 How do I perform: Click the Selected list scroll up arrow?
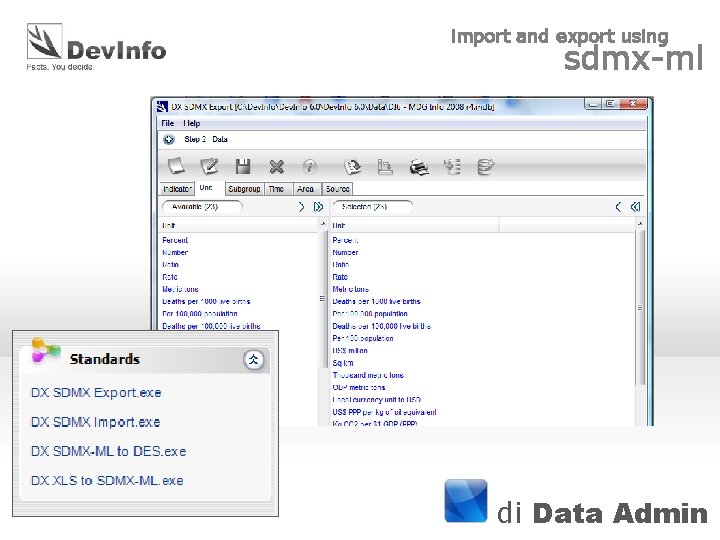pyautogui.click(x=640, y=224)
